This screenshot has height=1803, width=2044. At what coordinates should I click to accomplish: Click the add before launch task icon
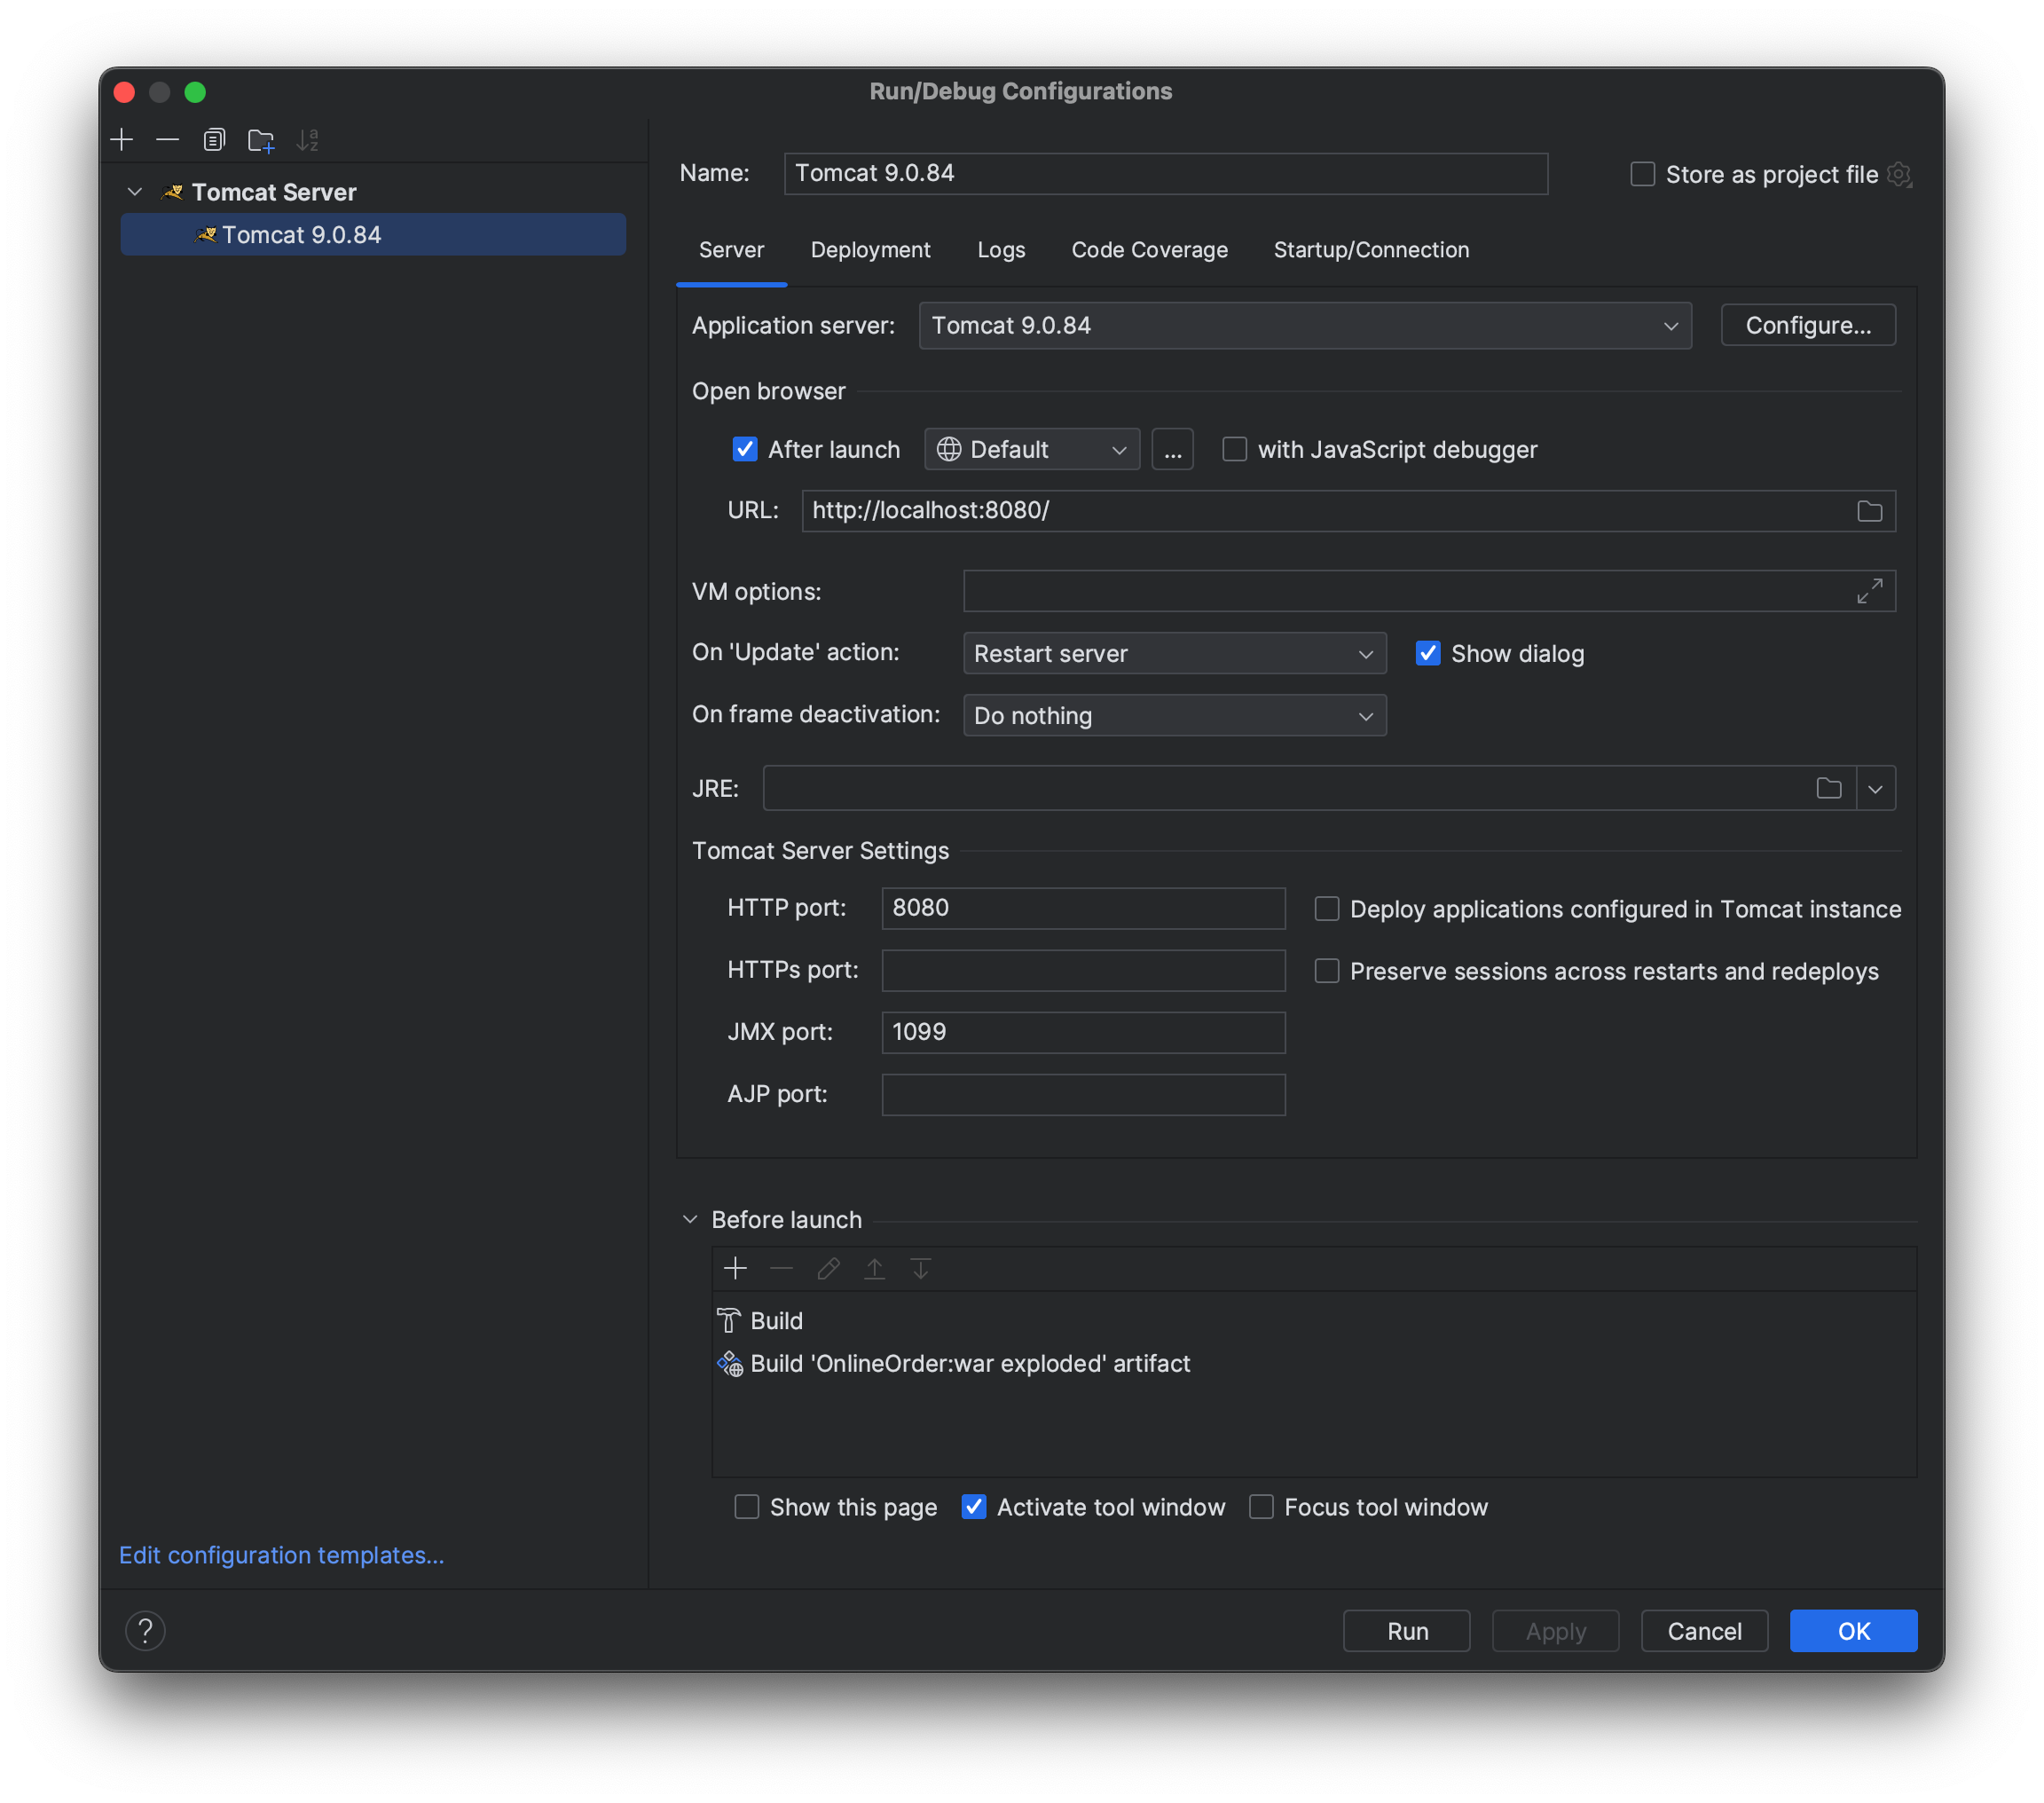tap(734, 1269)
